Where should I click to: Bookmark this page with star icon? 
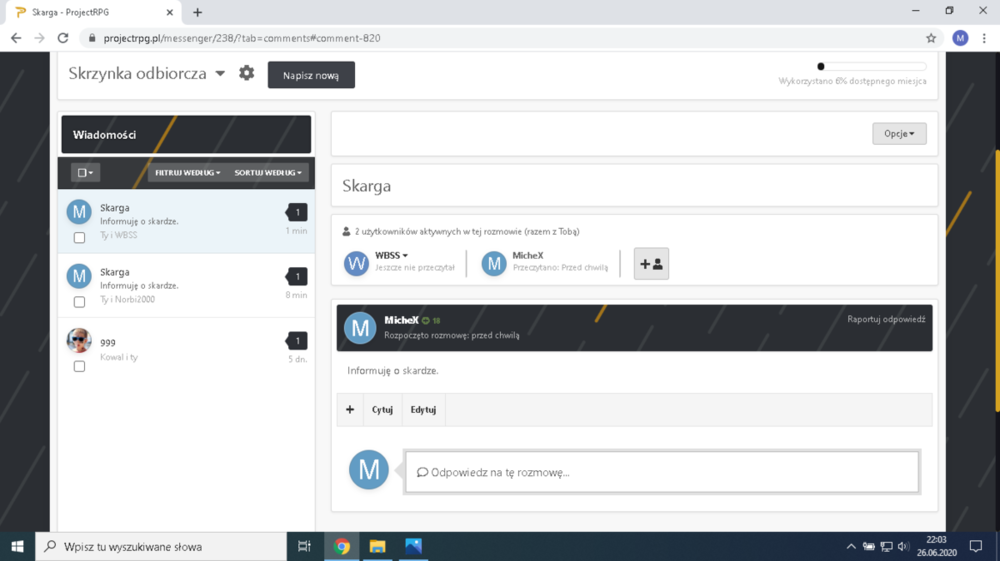[x=931, y=38]
